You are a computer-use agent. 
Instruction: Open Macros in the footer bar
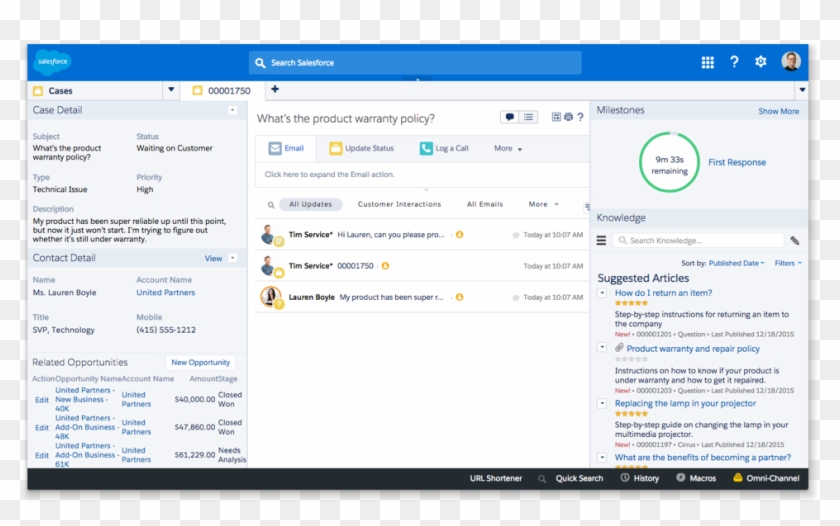(696, 478)
